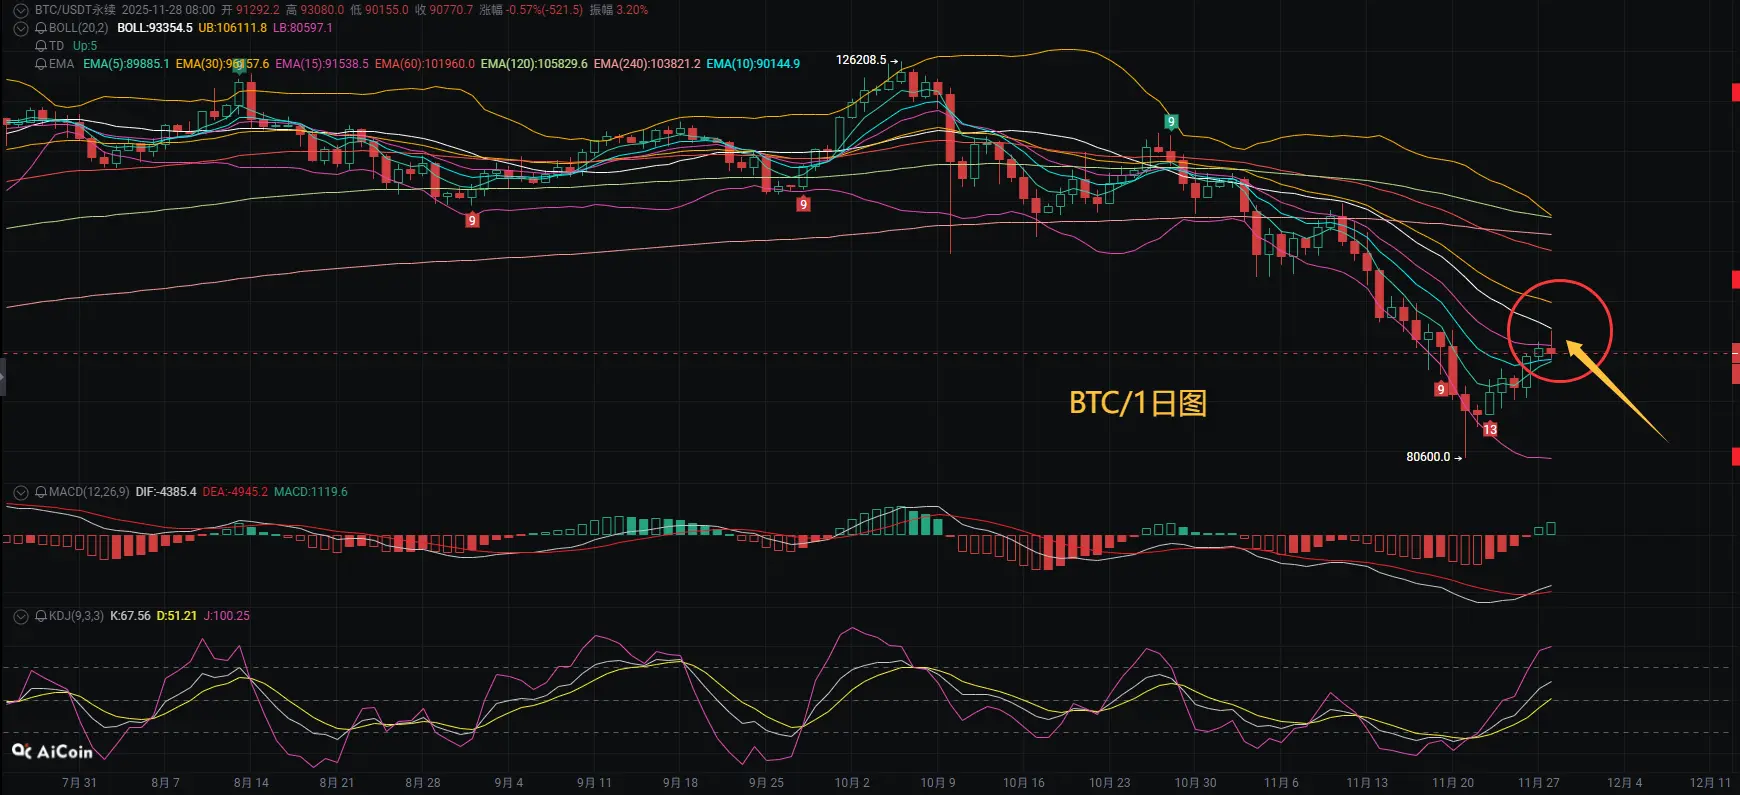The height and width of the screenshot is (795, 1740).
Task: Click the red TD 13 marker near the low
Action: [1490, 429]
